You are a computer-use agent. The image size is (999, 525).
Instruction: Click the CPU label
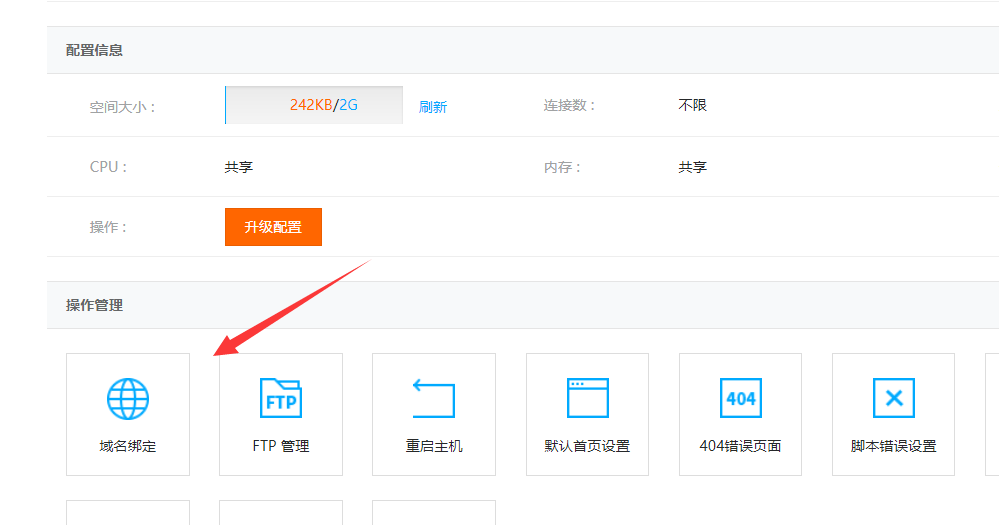(x=108, y=167)
